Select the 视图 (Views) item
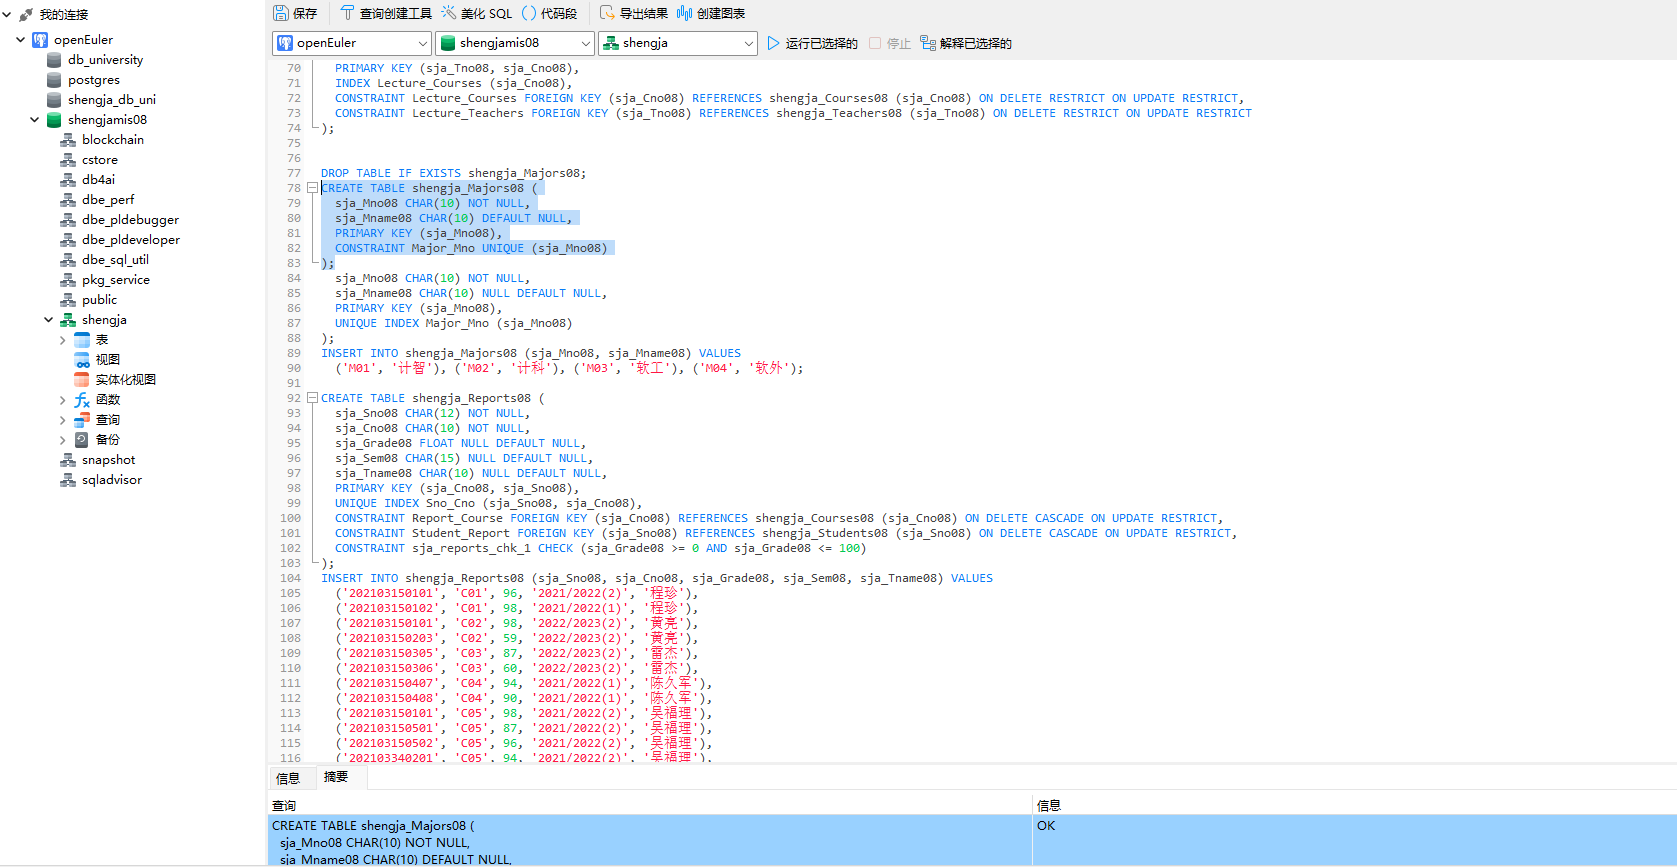1677x867 pixels. click(x=107, y=360)
